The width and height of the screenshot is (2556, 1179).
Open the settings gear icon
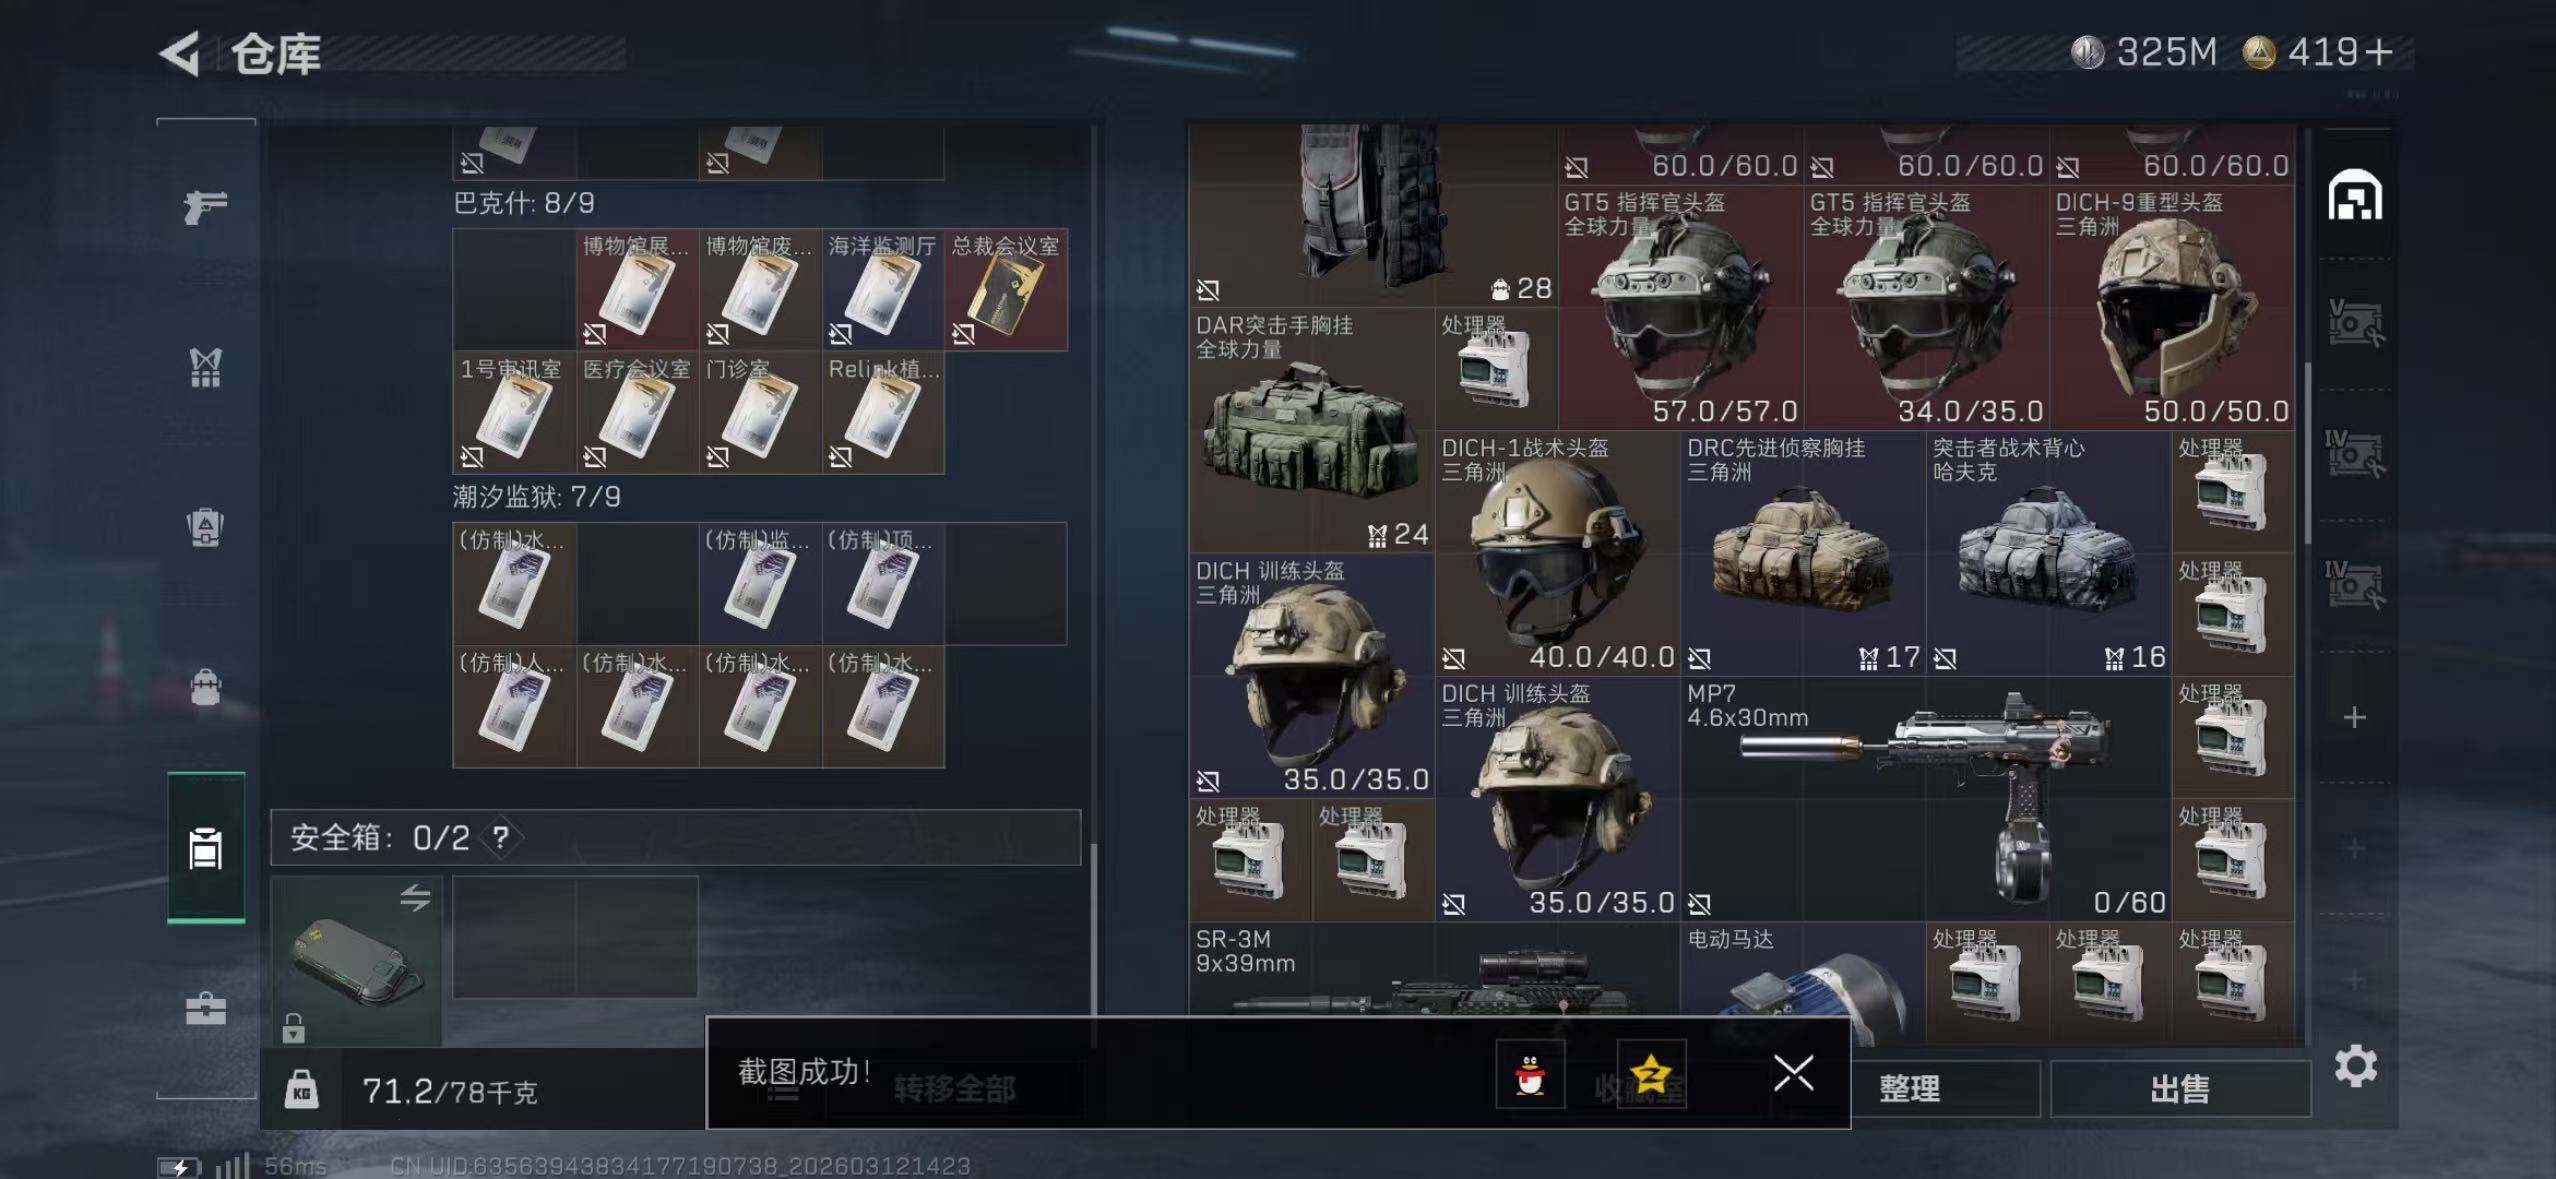click(2356, 1066)
